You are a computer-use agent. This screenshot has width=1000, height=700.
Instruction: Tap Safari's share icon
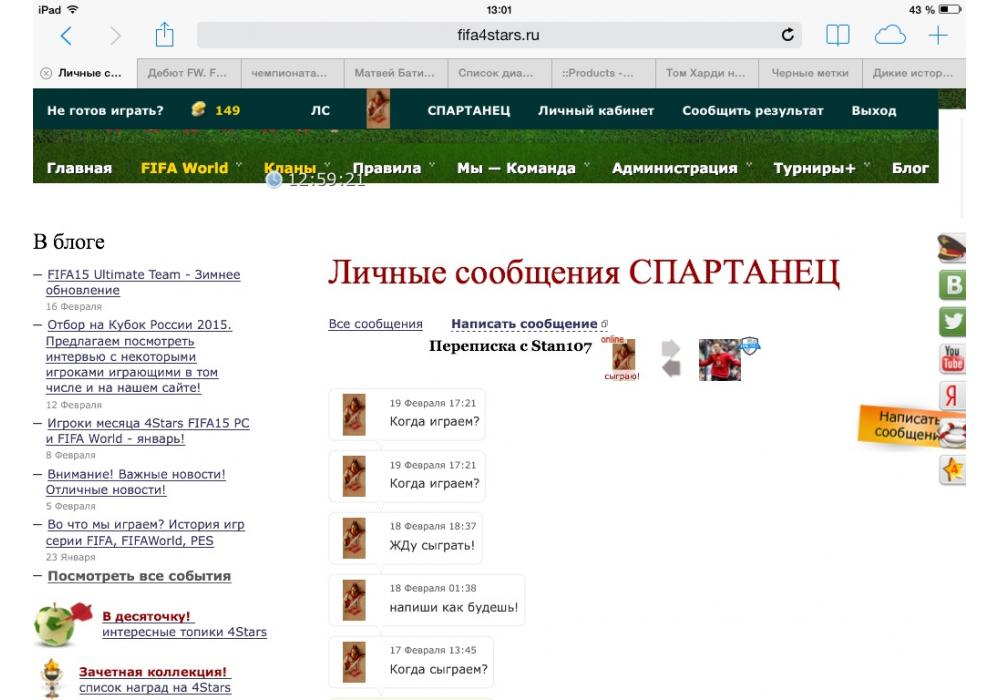coord(164,36)
